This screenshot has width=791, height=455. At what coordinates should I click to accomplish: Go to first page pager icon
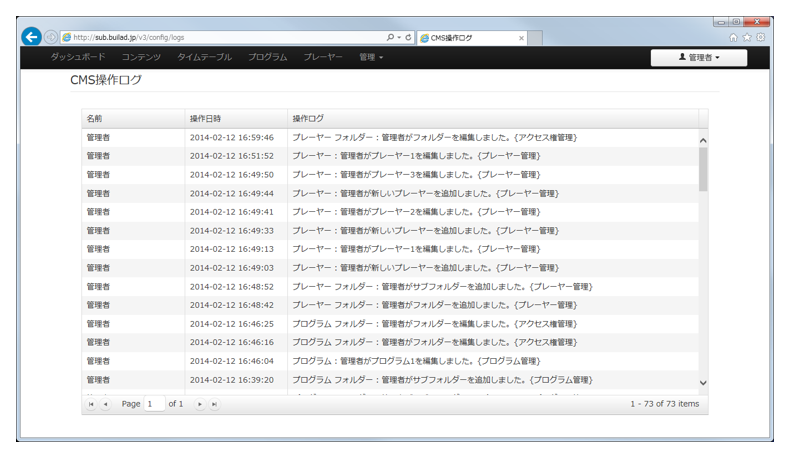click(x=91, y=404)
